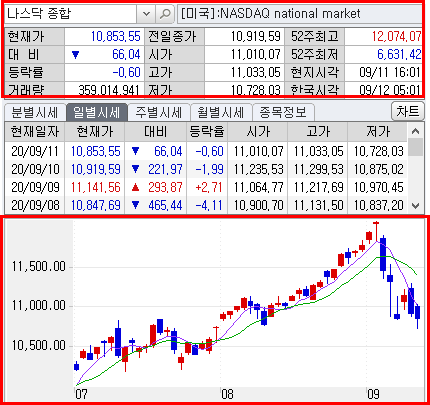
Task: Click the 나스닥 종합 index name field
Action: [70, 14]
